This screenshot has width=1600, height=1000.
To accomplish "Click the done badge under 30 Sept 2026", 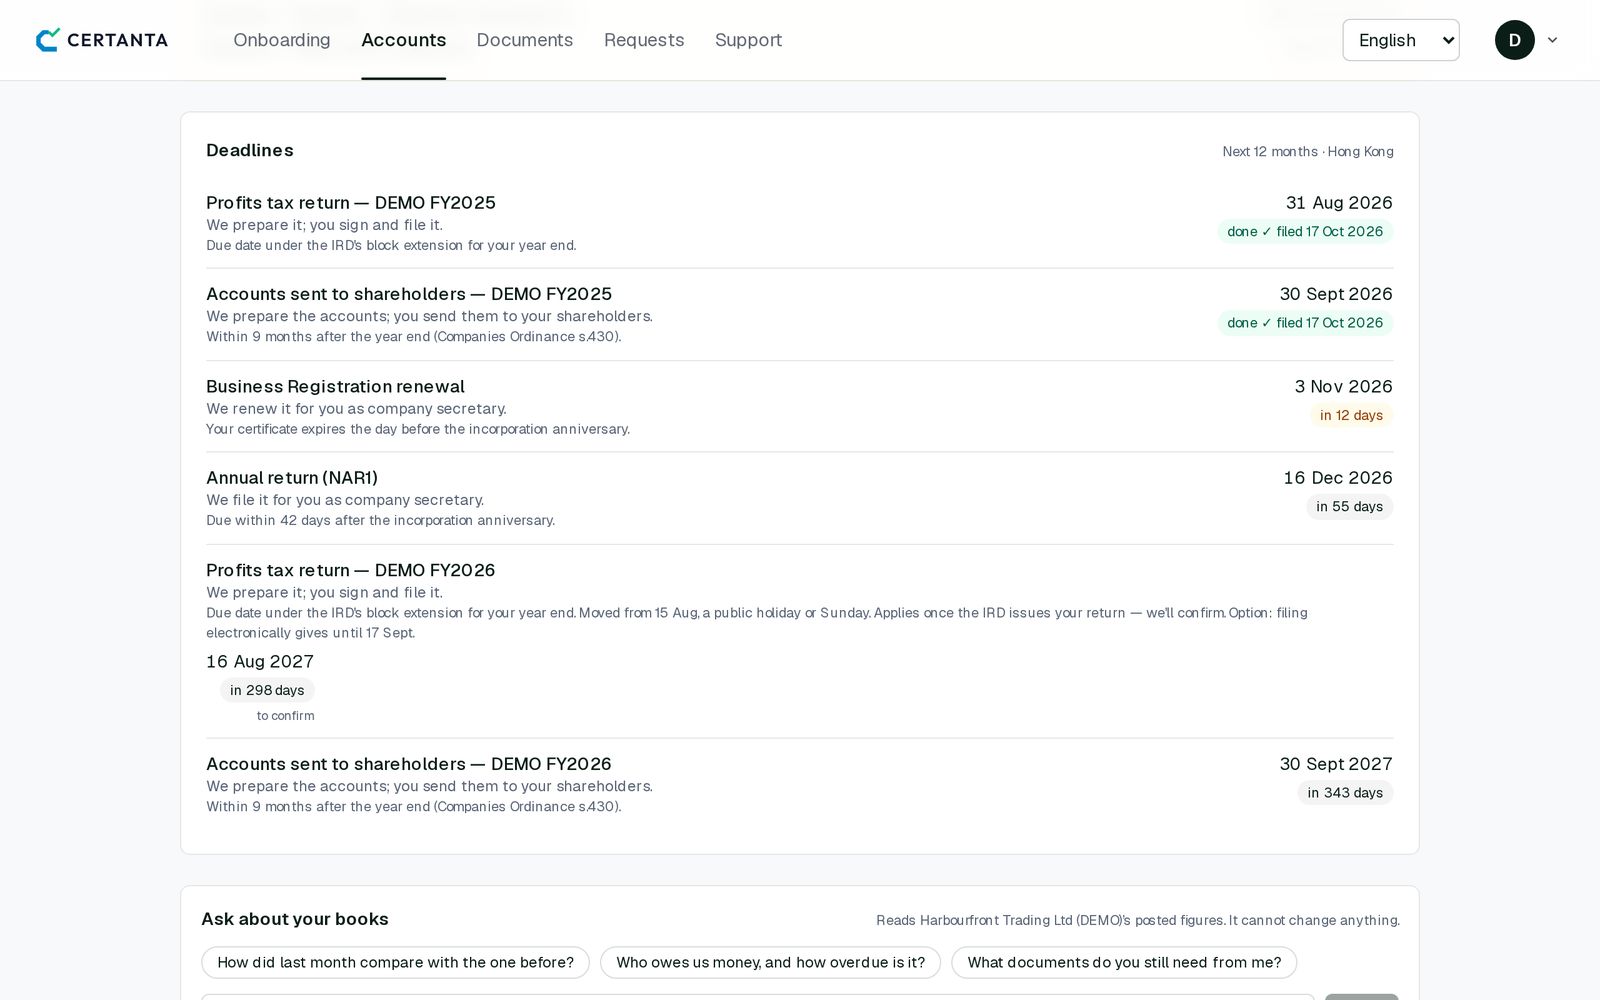I will click(x=1305, y=323).
